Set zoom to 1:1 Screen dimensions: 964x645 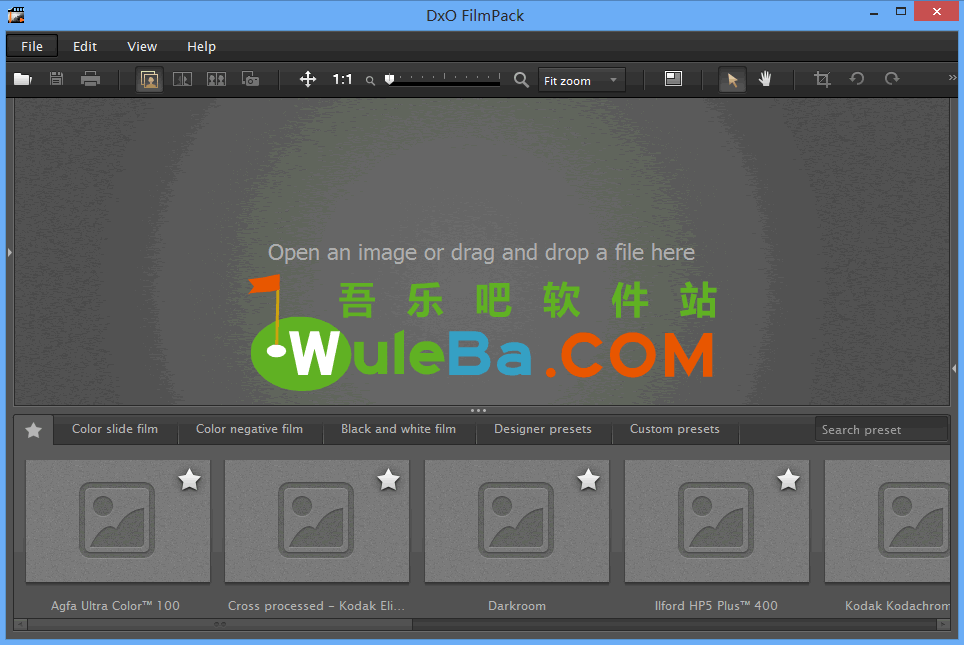click(342, 79)
